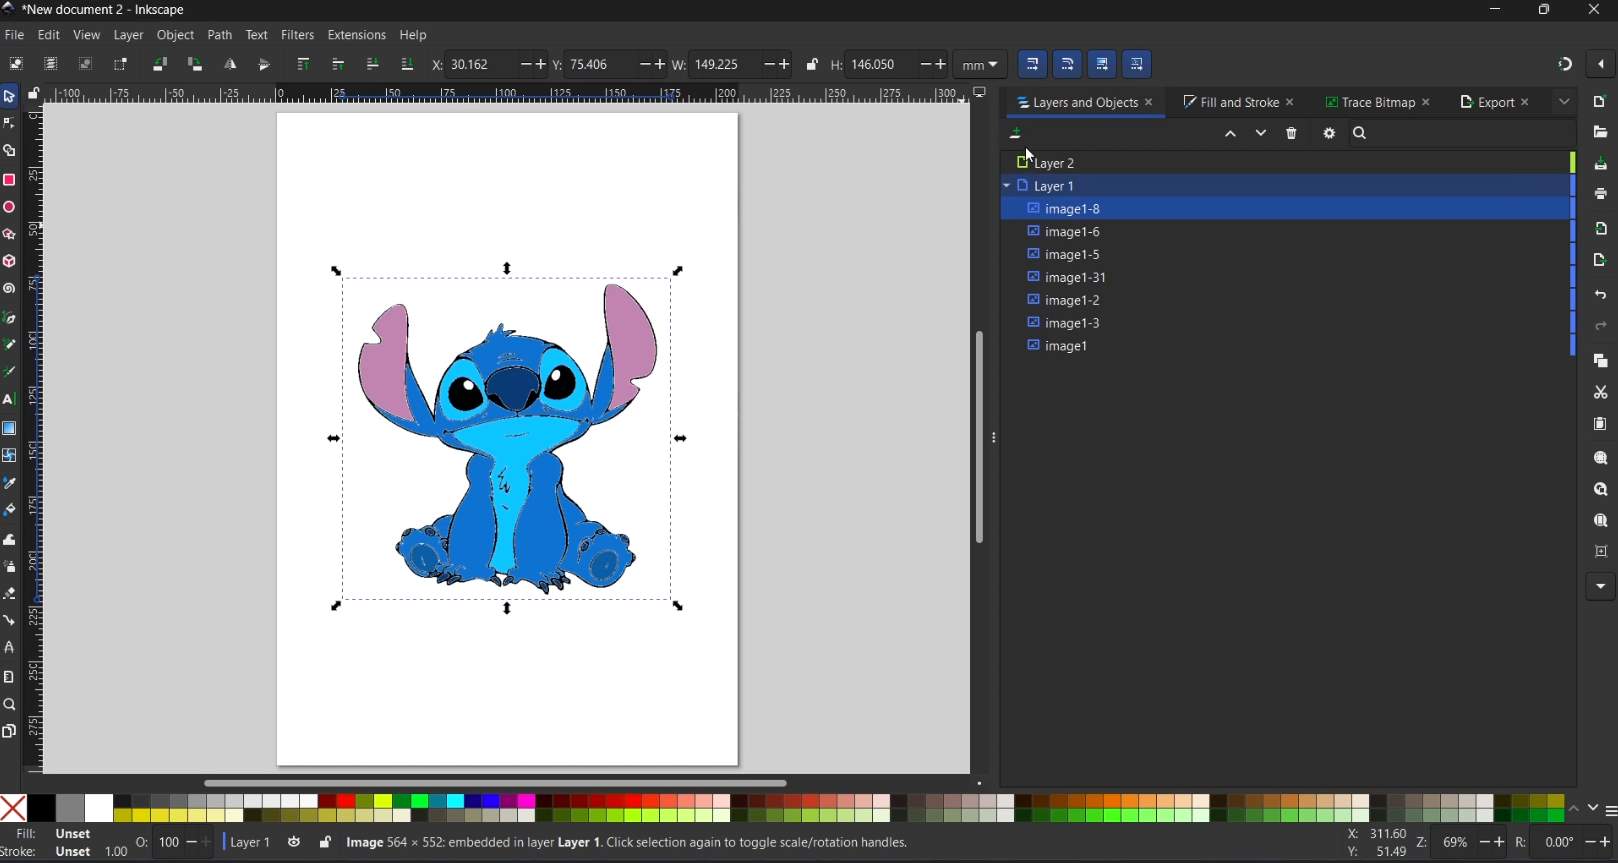Viewport: 1618px width, 863px height.
Task: Toggle current layer visibility in status bar
Action: 294,843
